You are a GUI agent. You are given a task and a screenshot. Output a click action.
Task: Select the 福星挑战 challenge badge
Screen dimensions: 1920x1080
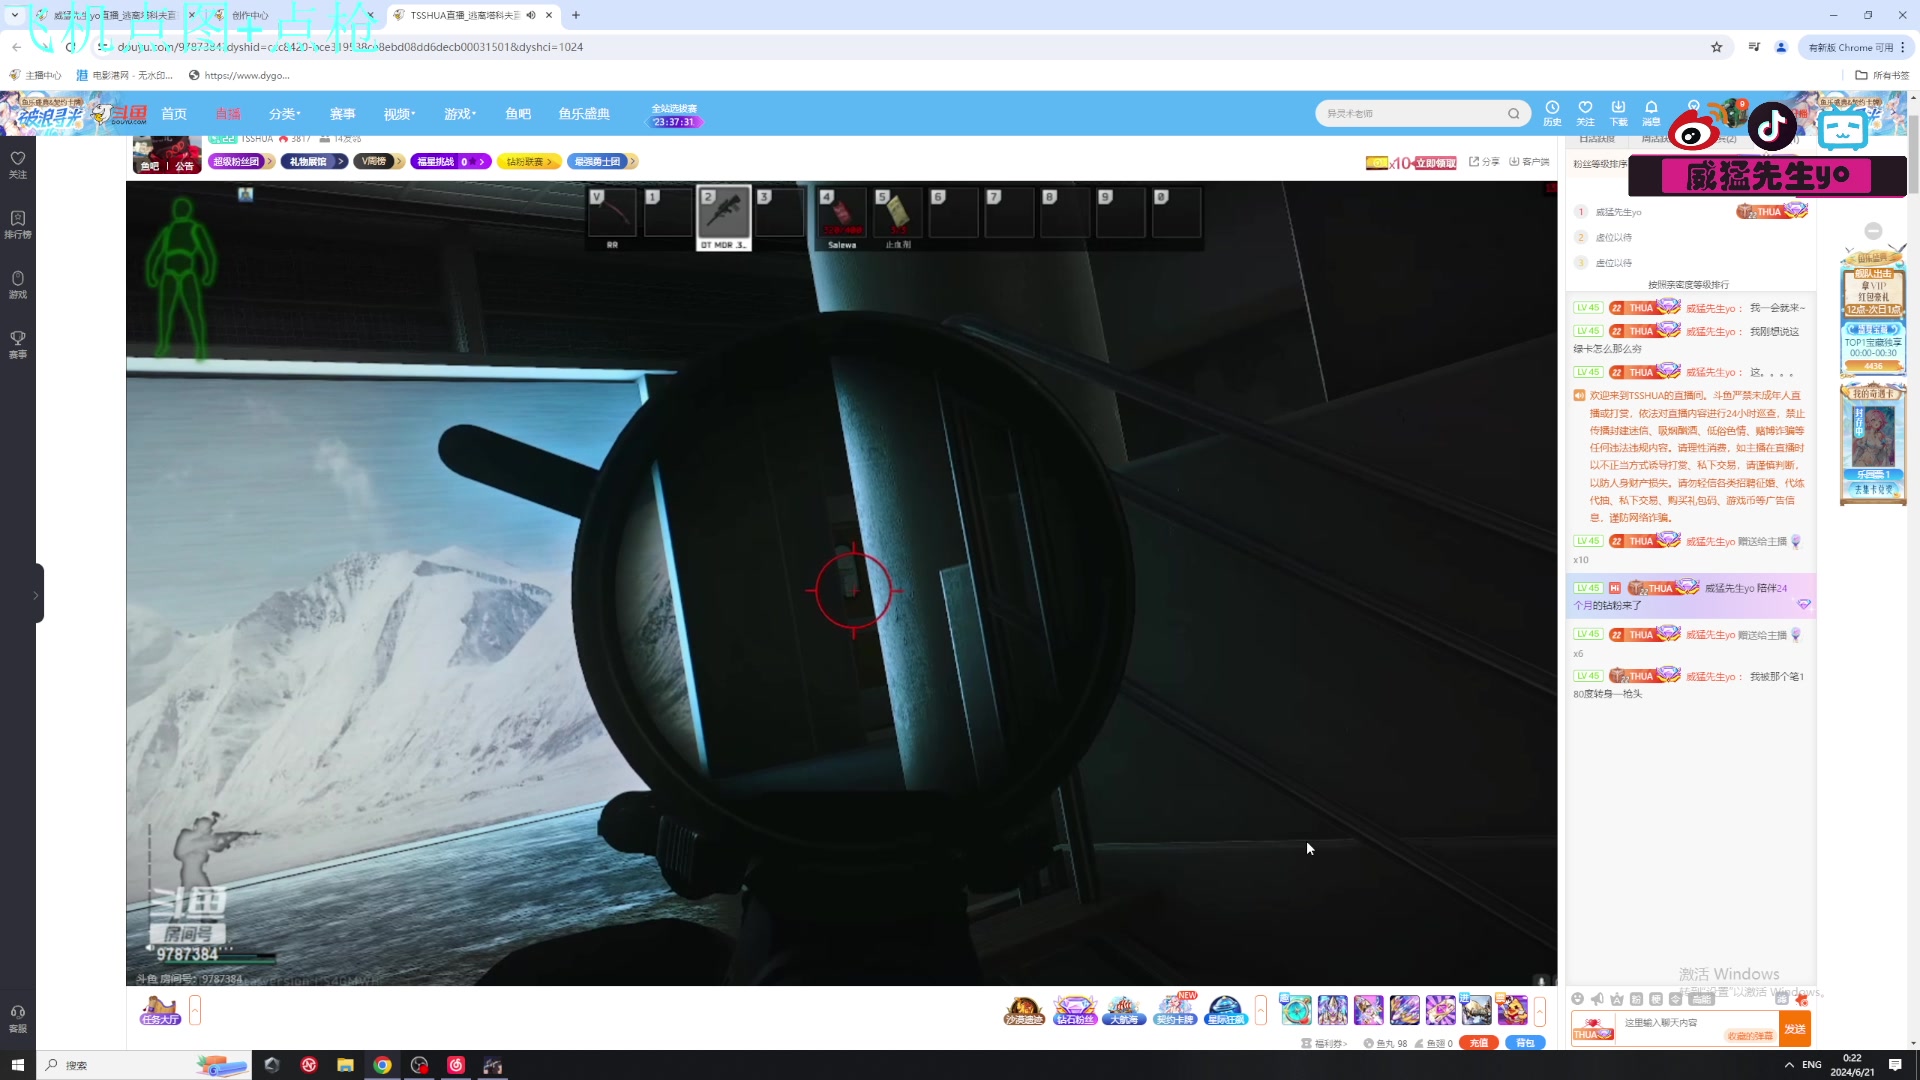pyautogui.click(x=450, y=161)
